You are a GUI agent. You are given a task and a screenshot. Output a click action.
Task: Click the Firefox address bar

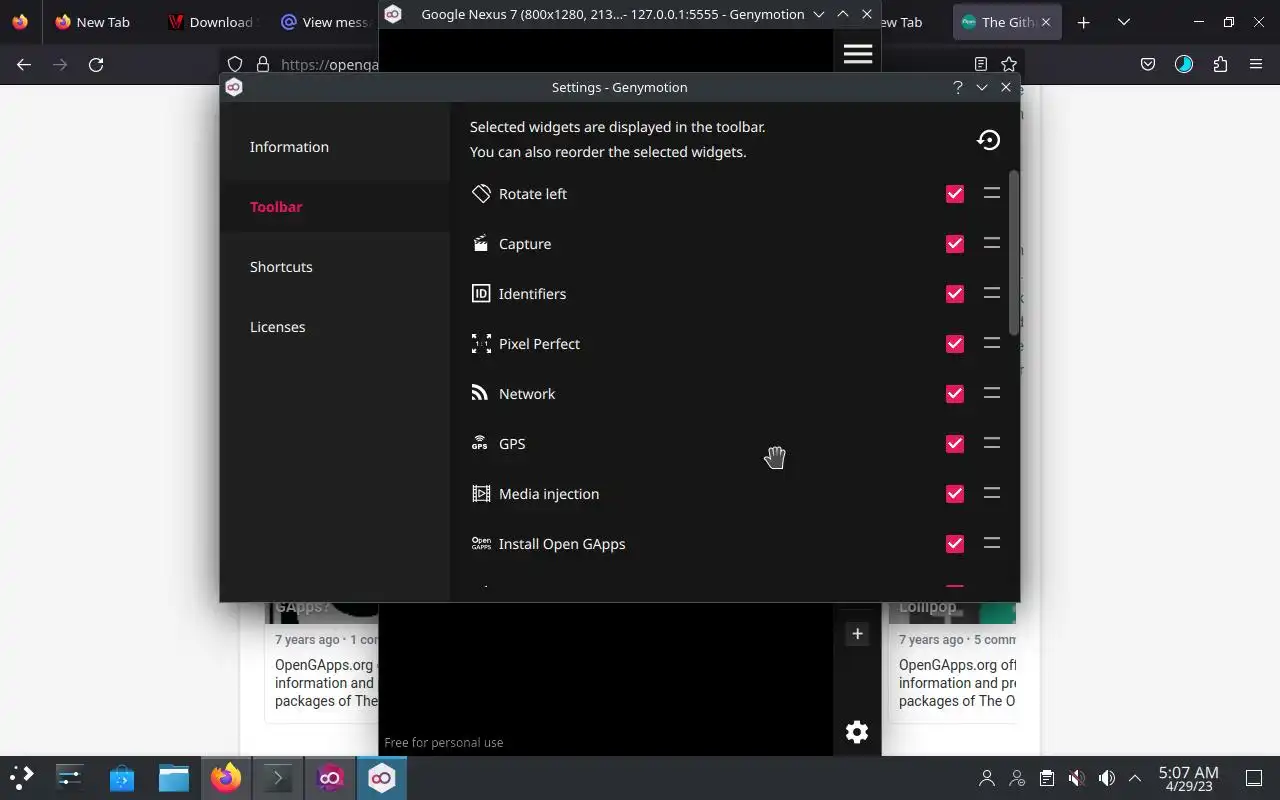[330, 64]
